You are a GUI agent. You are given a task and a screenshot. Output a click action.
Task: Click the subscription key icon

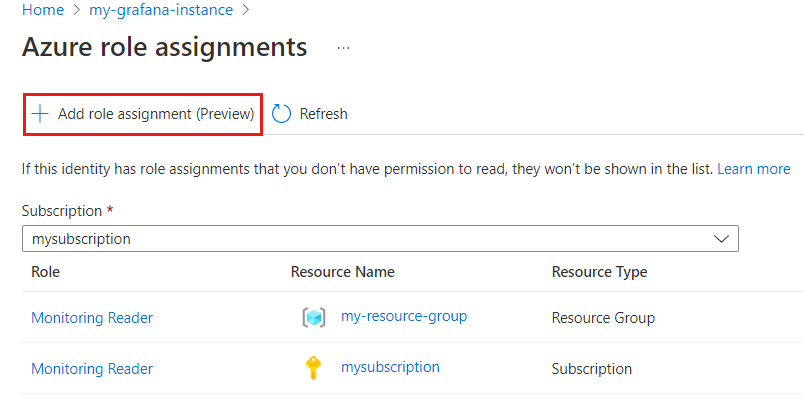coord(314,368)
